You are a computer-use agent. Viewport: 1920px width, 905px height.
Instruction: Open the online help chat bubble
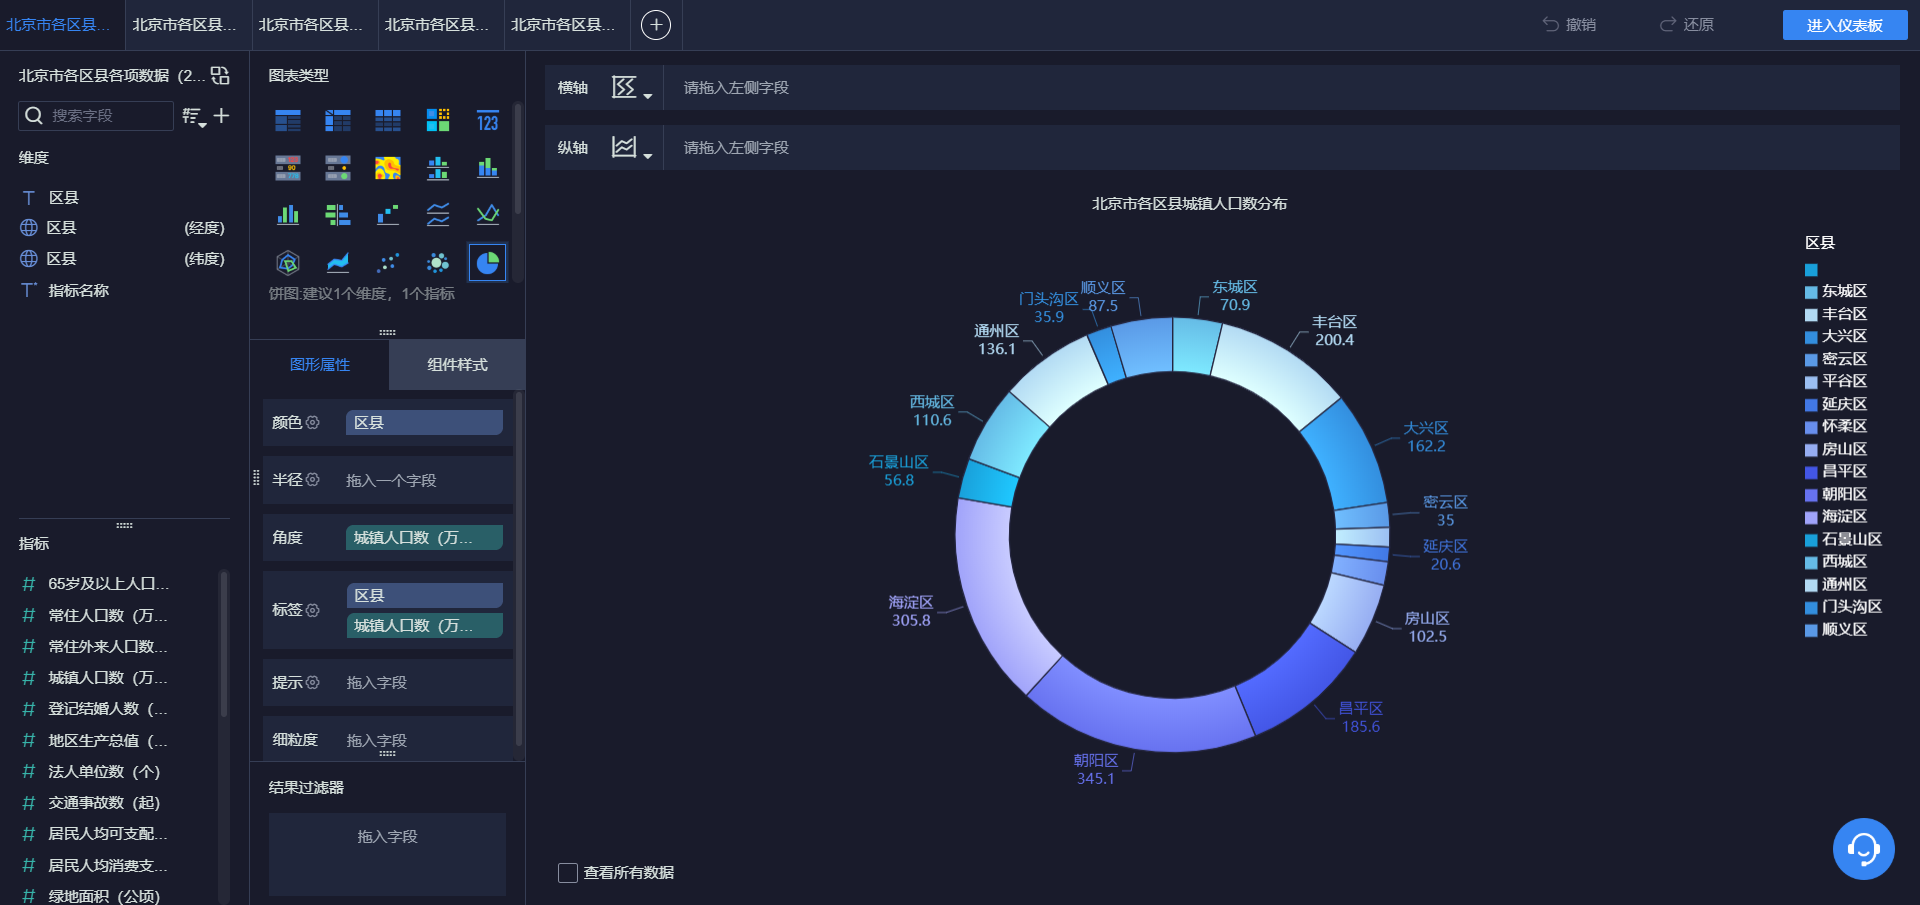pyautogui.click(x=1863, y=849)
